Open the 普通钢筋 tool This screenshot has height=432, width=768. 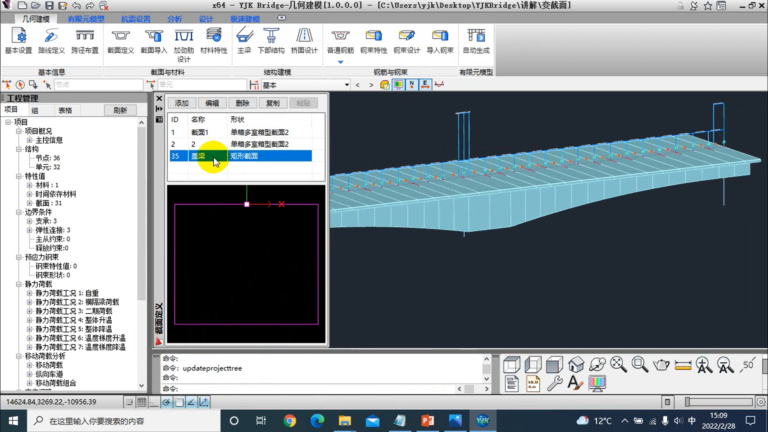coord(340,41)
